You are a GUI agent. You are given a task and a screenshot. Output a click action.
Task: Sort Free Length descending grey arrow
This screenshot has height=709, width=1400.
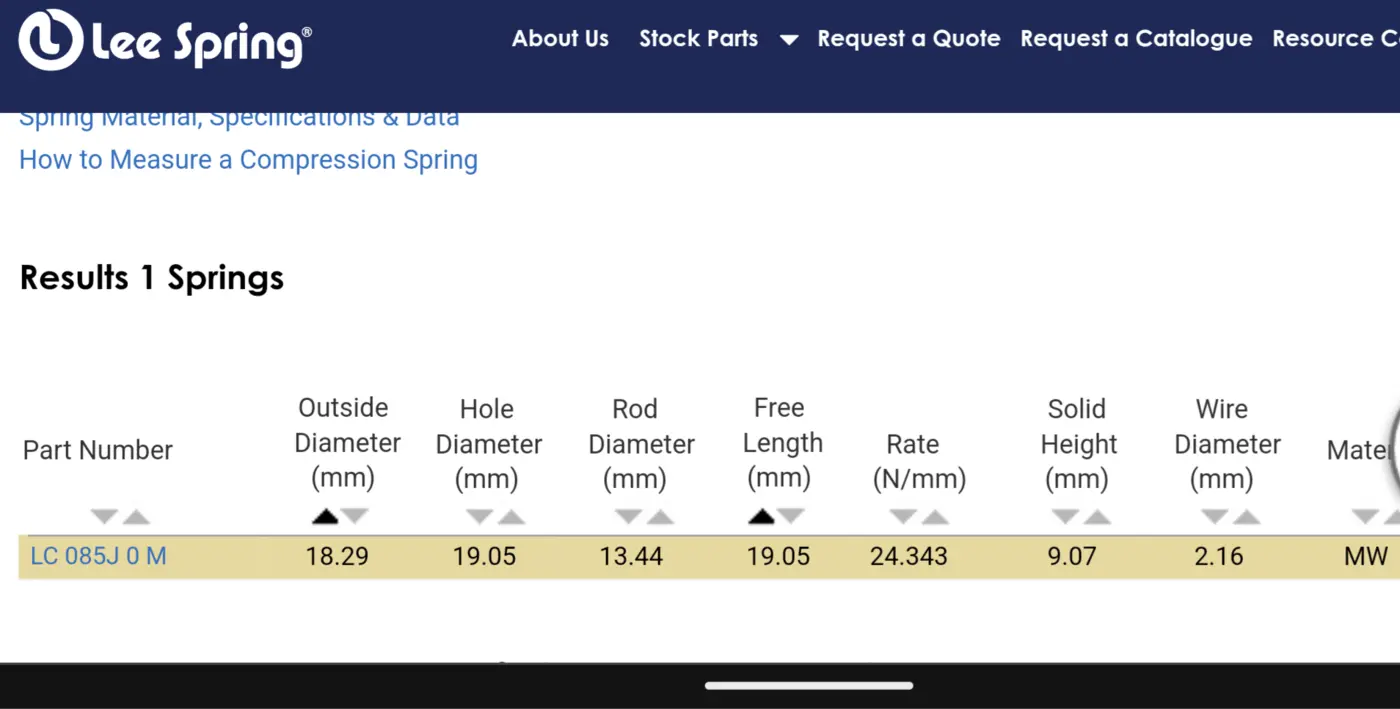pyautogui.click(x=791, y=517)
